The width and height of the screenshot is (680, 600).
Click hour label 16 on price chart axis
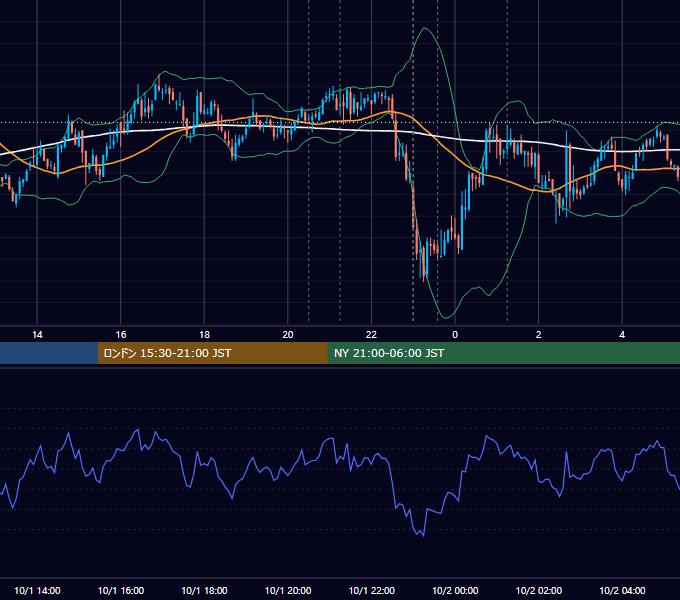[x=121, y=335]
